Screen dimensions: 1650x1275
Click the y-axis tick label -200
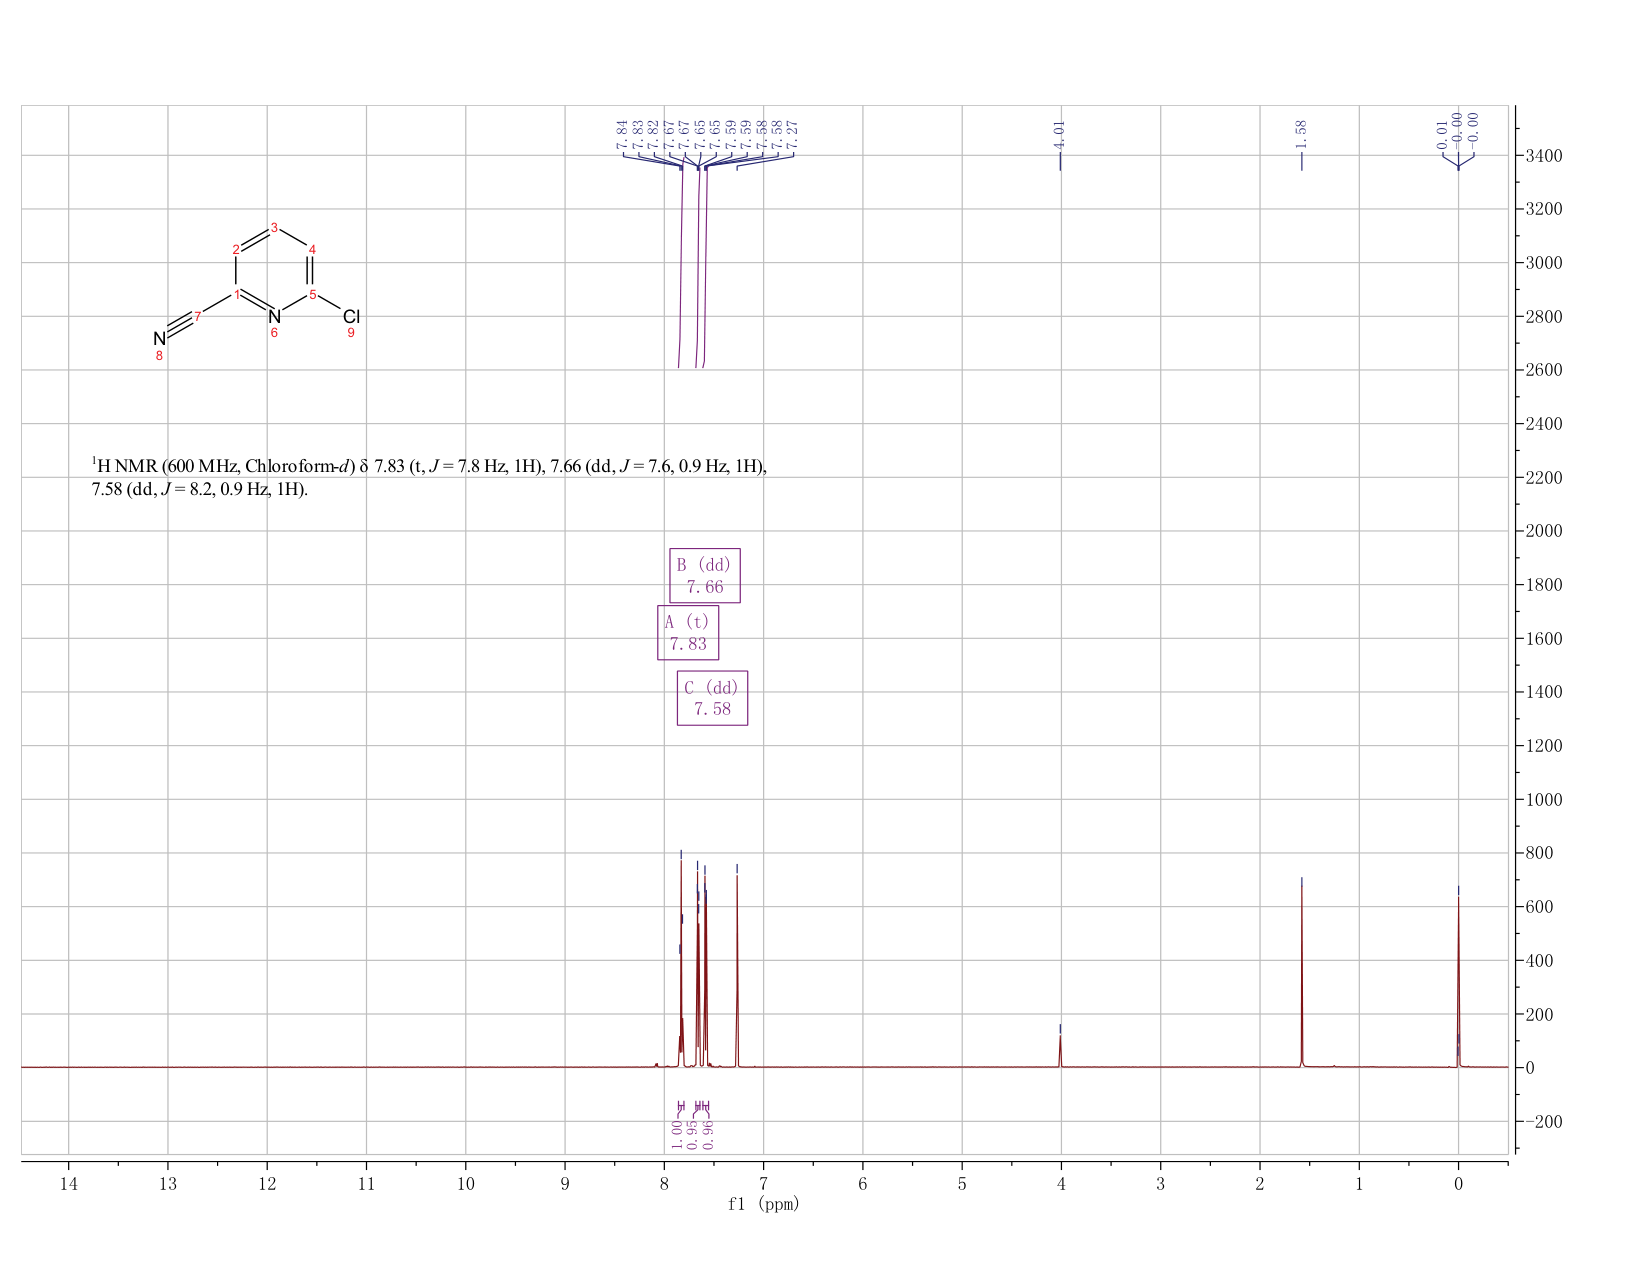click(x=1544, y=1122)
